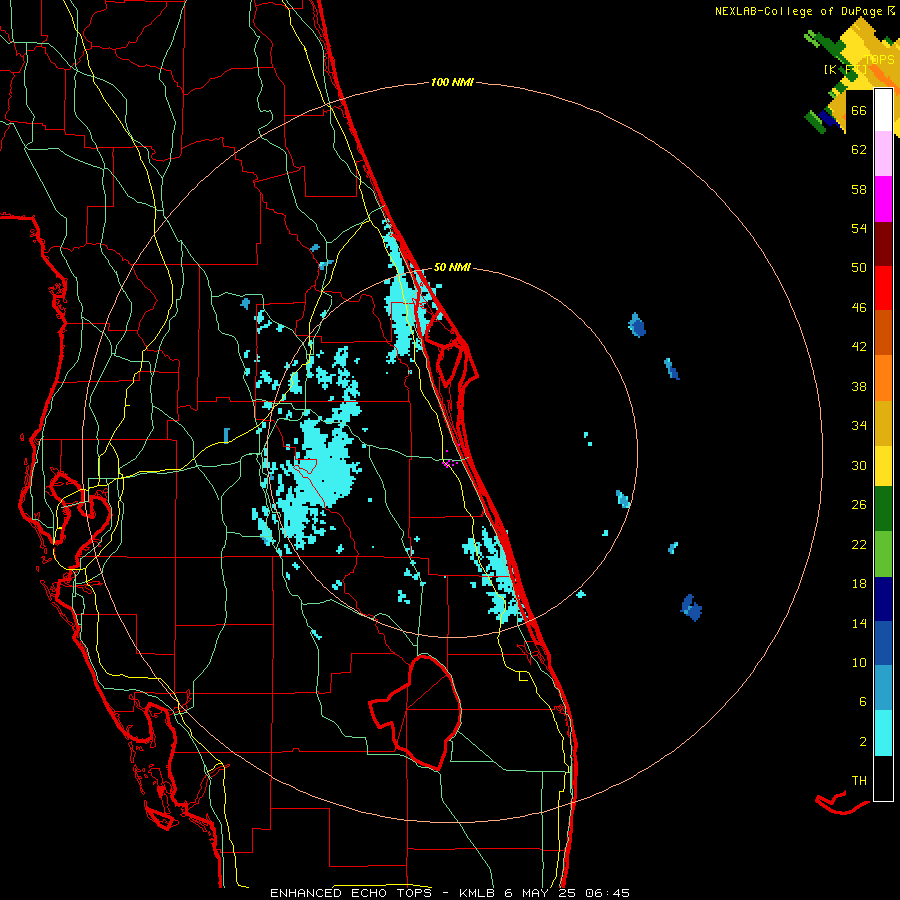Click the "50 NMI" range ring label

(x=452, y=267)
